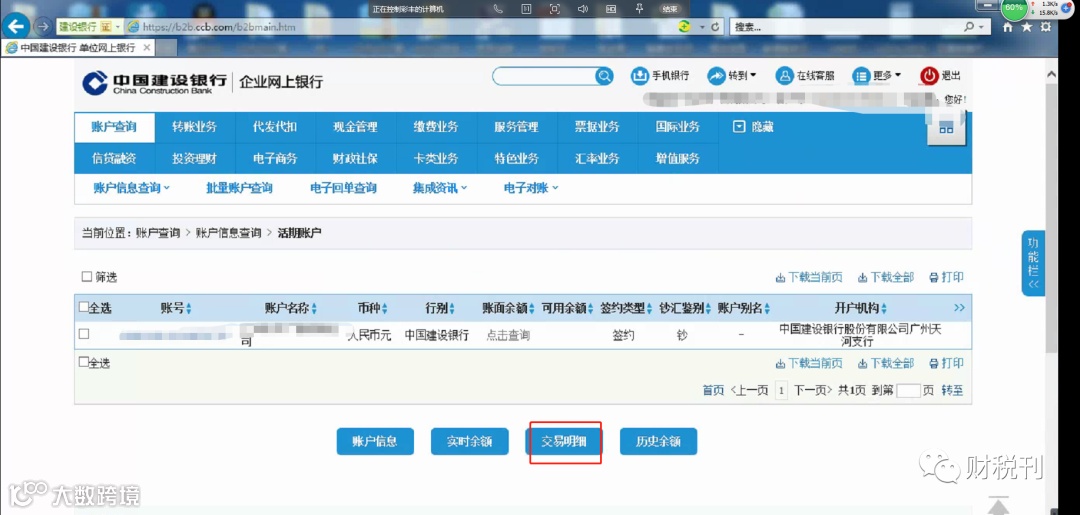Collapse the 功能栏 side panel
This screenshot has height=515, width=1080.
[x=1032, y=264]
